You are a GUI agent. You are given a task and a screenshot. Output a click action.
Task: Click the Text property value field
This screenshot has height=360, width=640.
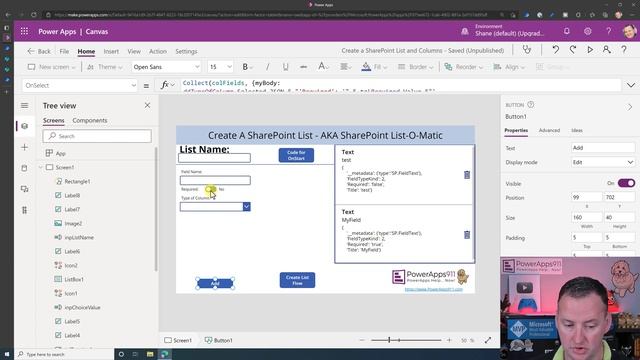click(603, 148)
